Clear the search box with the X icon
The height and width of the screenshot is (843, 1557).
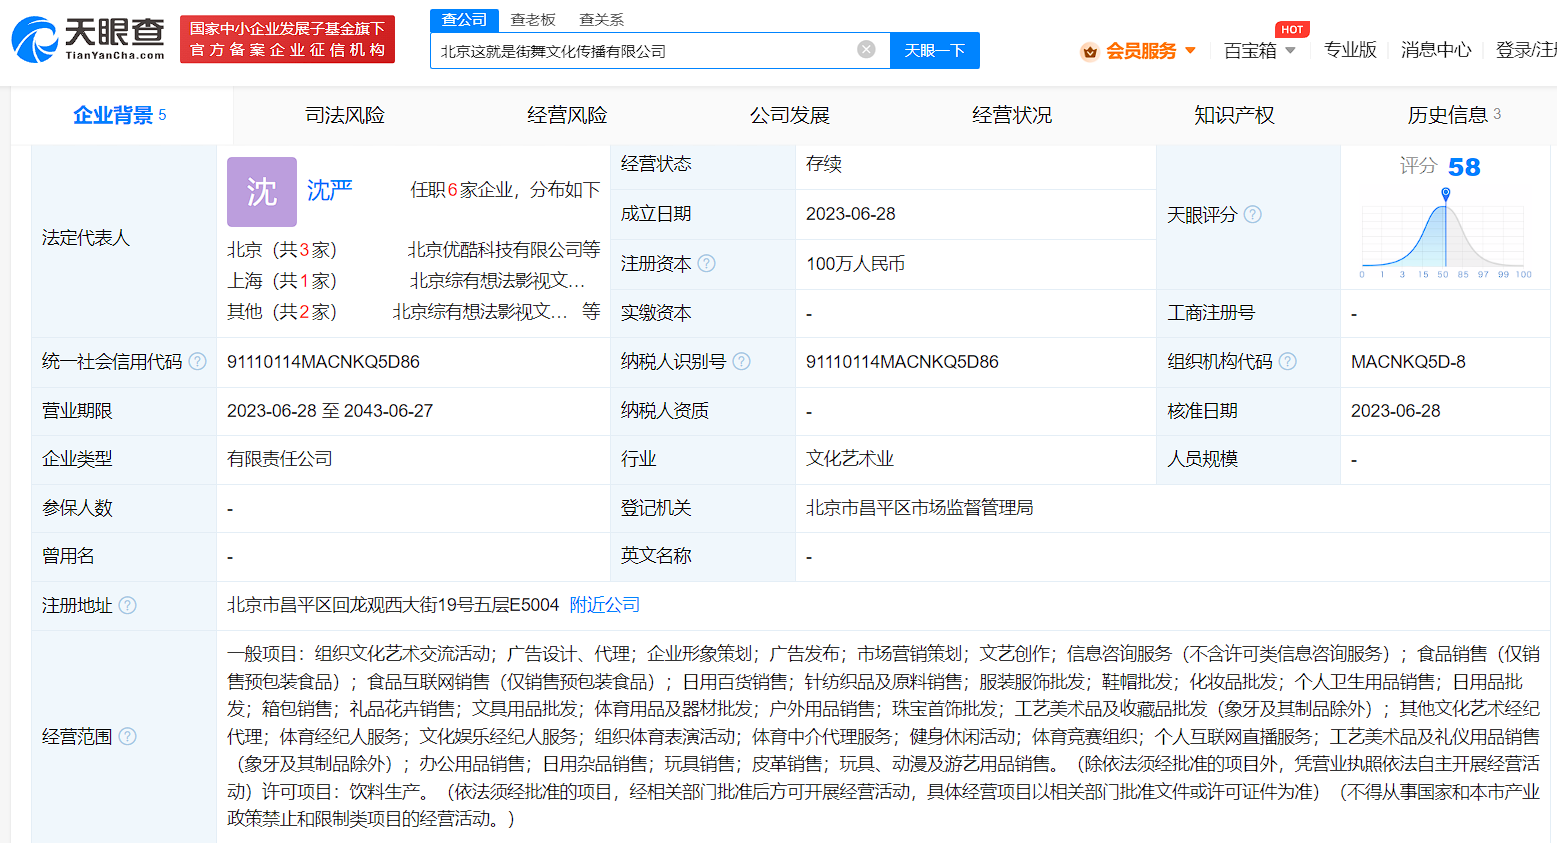click(867, 49)
